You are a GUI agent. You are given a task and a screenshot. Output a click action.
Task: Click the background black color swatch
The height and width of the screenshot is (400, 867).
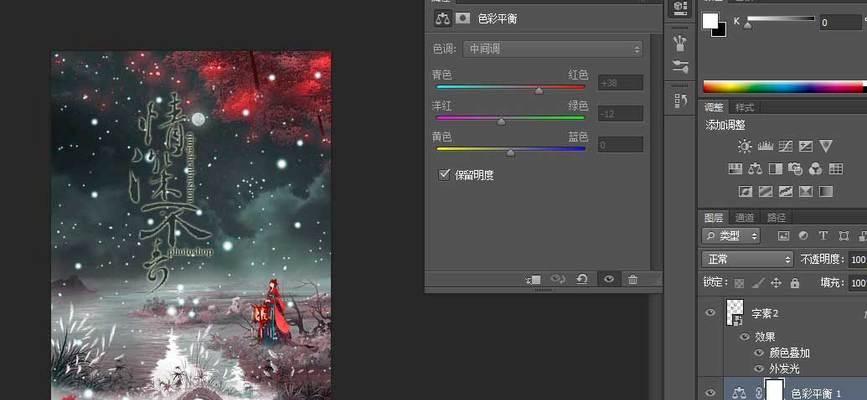720,32
